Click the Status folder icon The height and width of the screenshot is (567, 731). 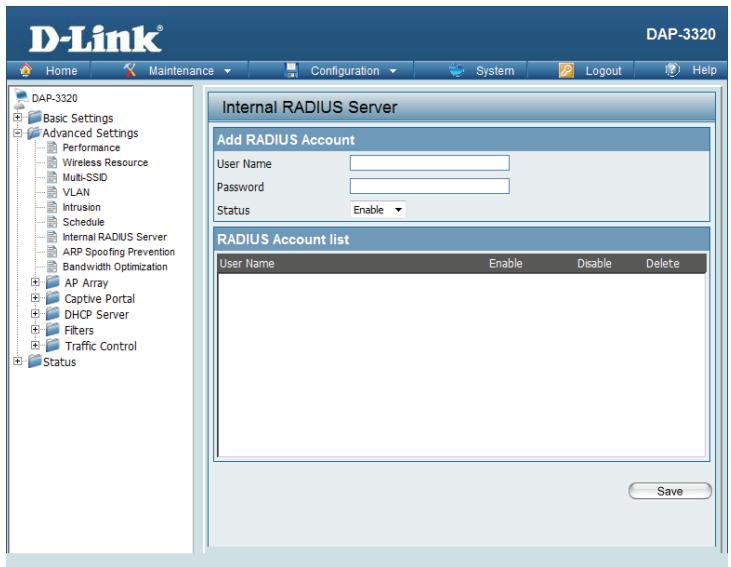(x=35, y=361)
